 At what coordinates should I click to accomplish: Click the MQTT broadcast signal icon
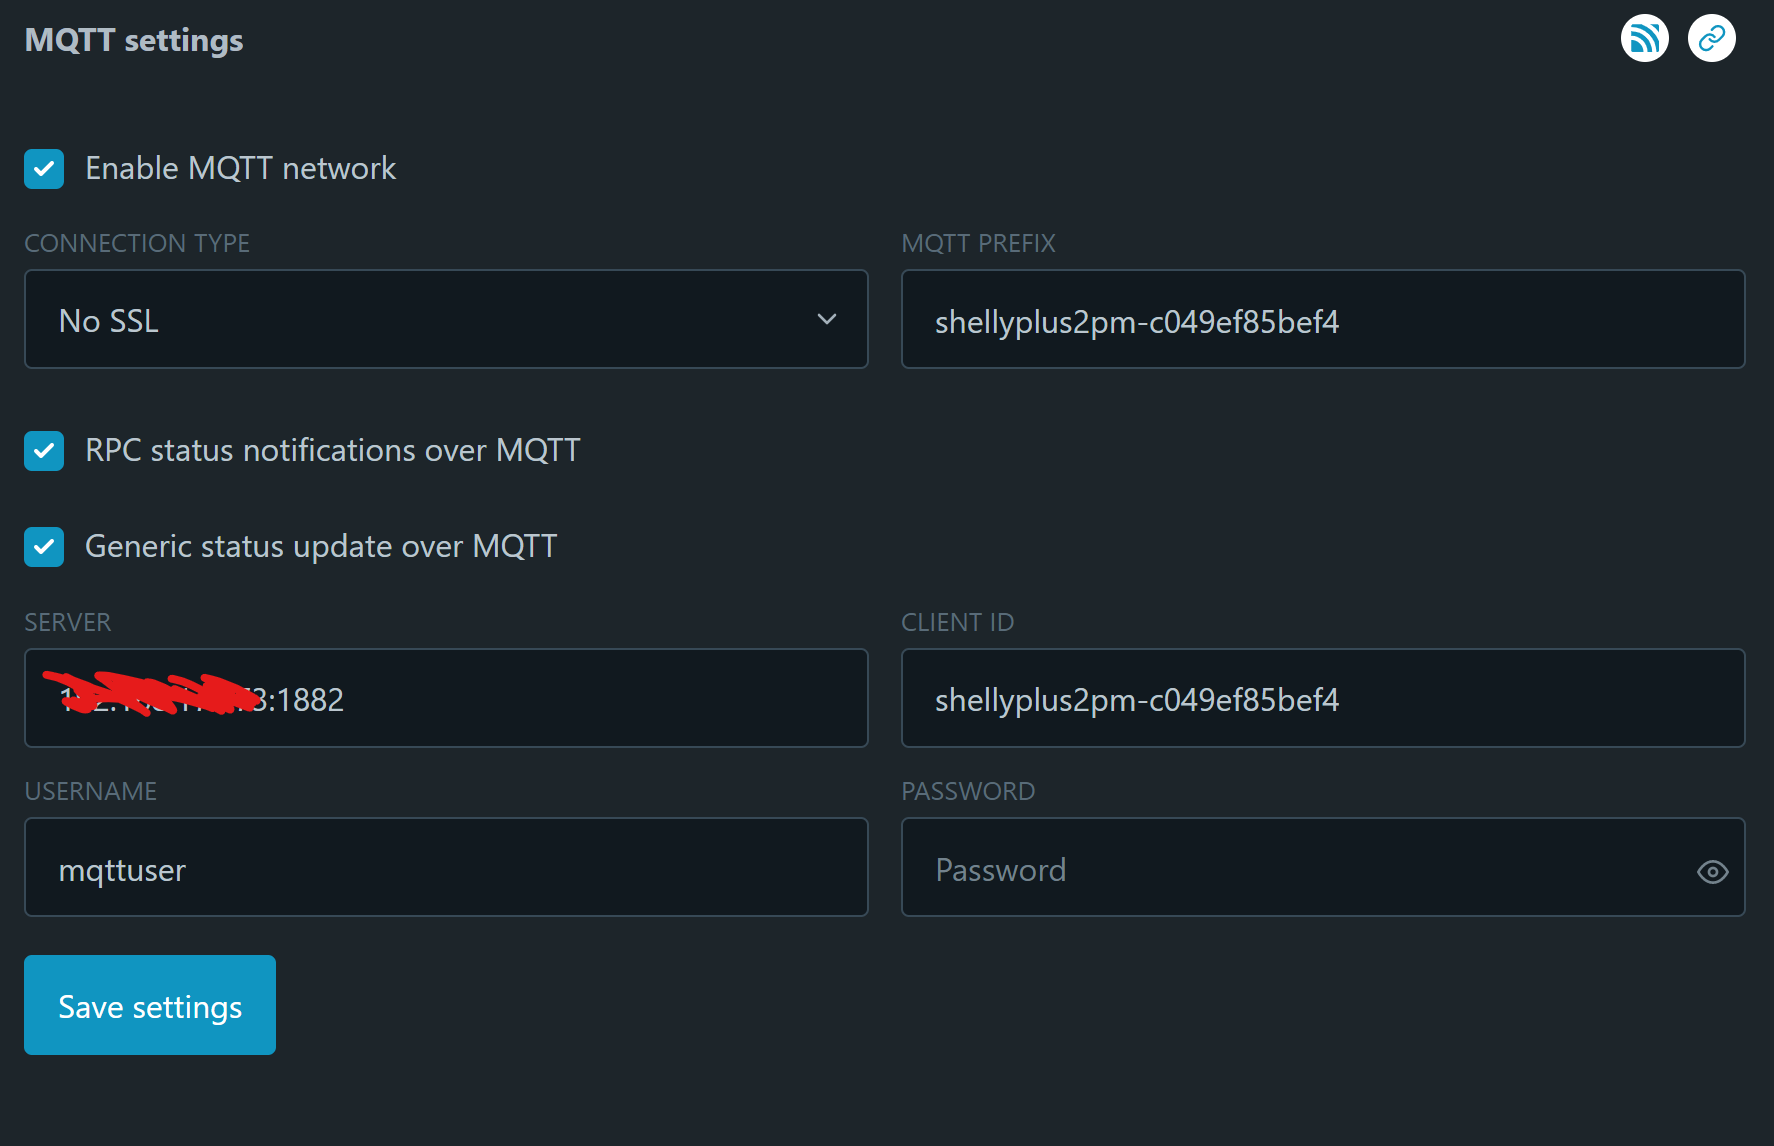1644,39
